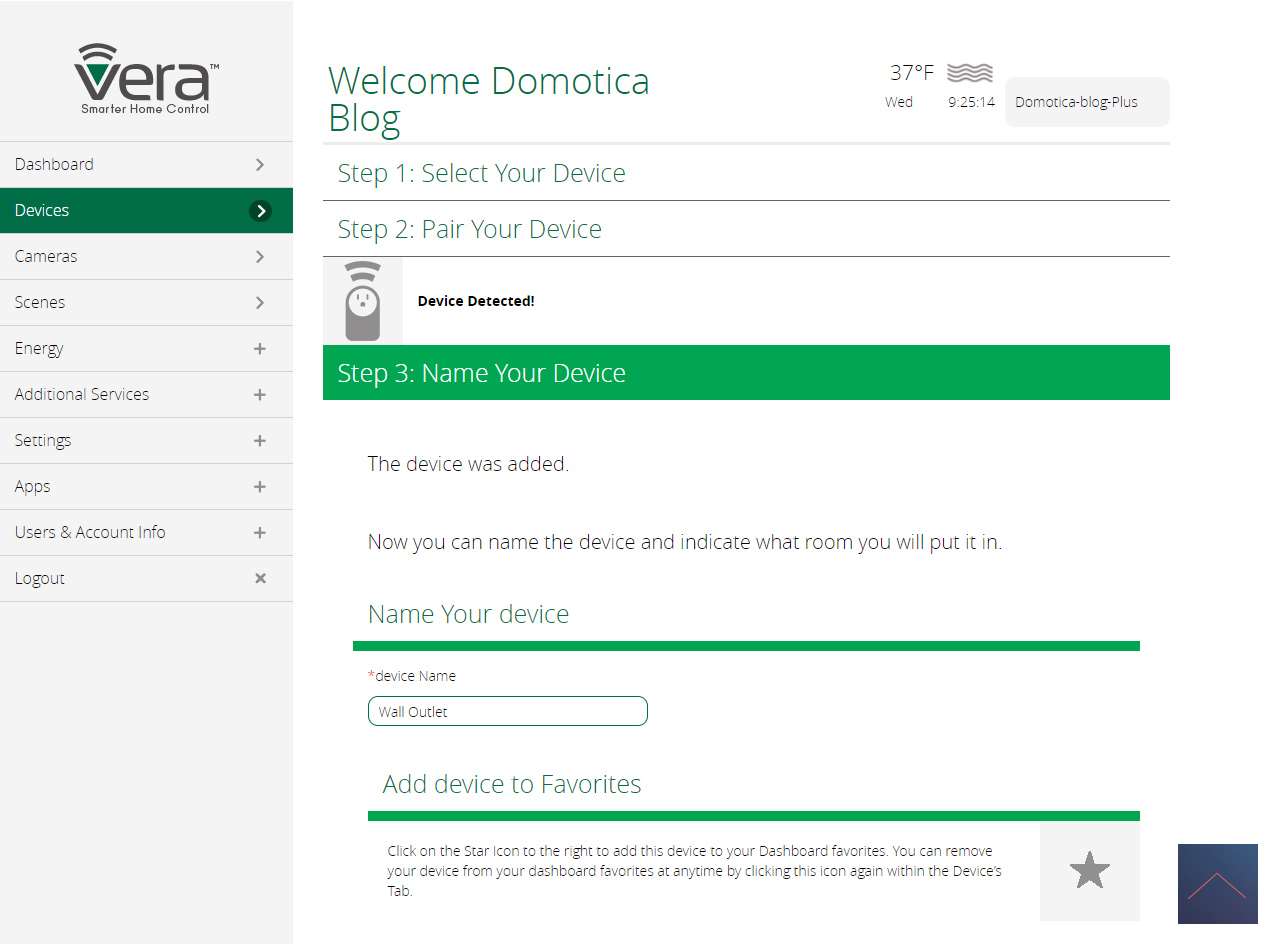Image resolution: width=1278 pixels, height=944 pixels.
Task: Click the detected wall outlet device icon
Action: pos(362,301)
